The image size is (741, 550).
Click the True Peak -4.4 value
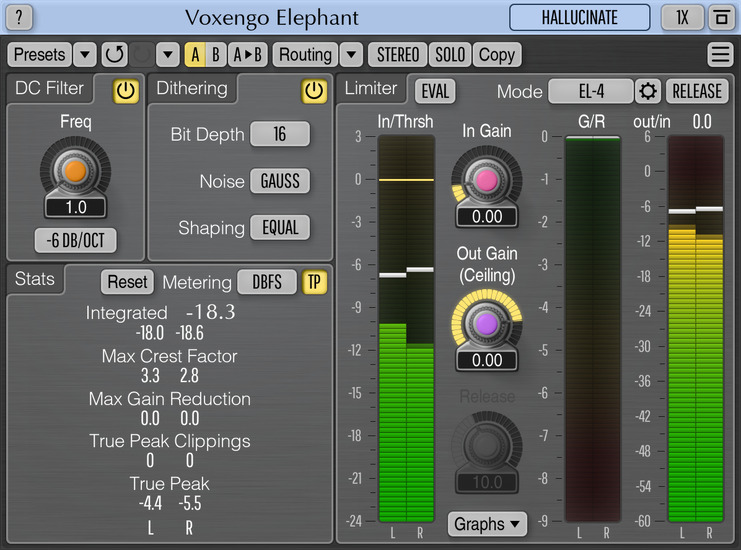[150, 504]
